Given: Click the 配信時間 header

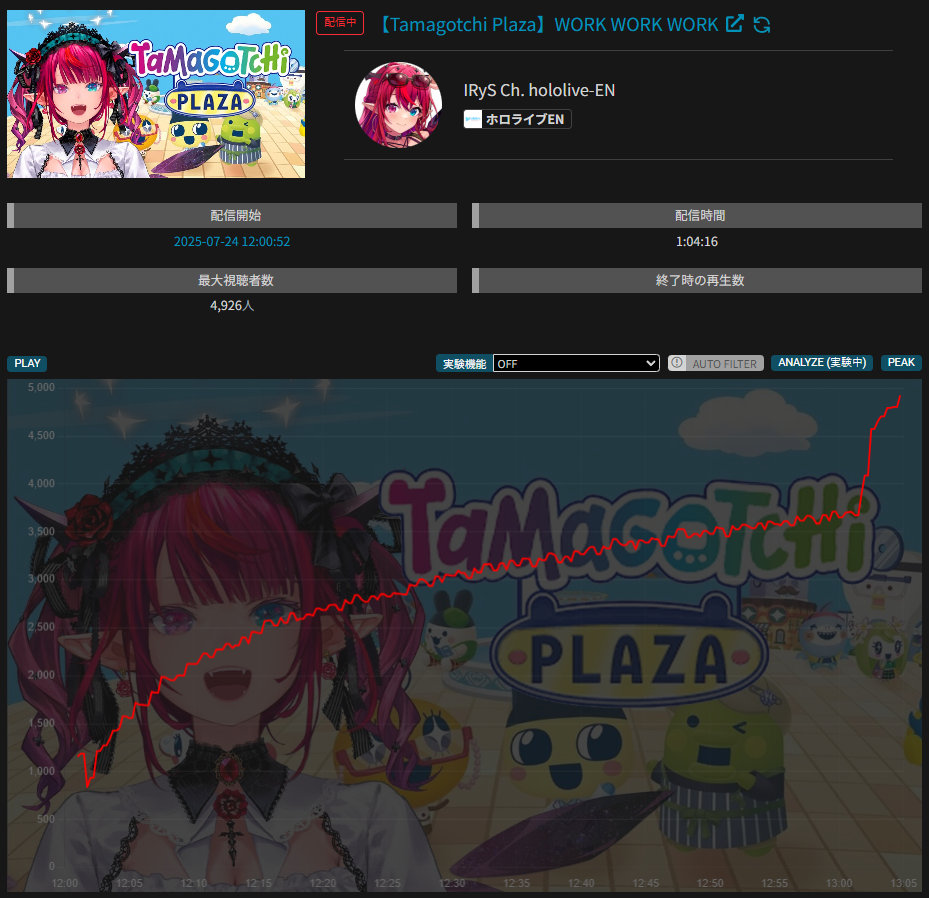Looking at the screenshot, I should click(x=697, y=216).
